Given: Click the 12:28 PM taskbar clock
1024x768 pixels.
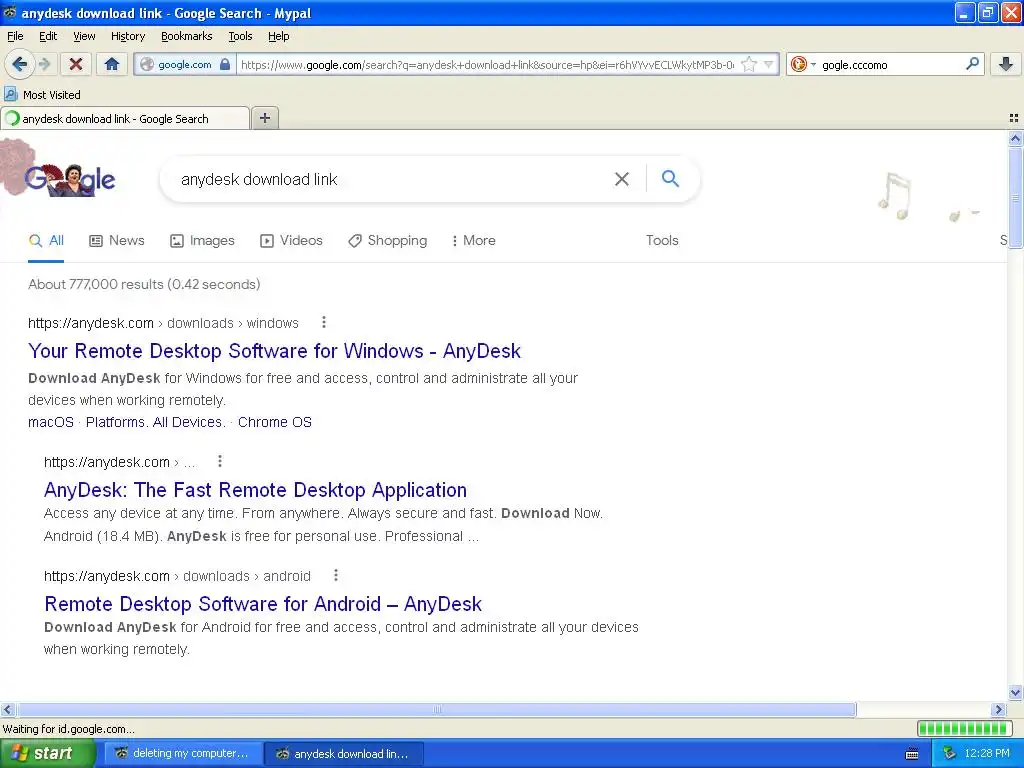Looking at the screenshot, I should tap(987, 753).
